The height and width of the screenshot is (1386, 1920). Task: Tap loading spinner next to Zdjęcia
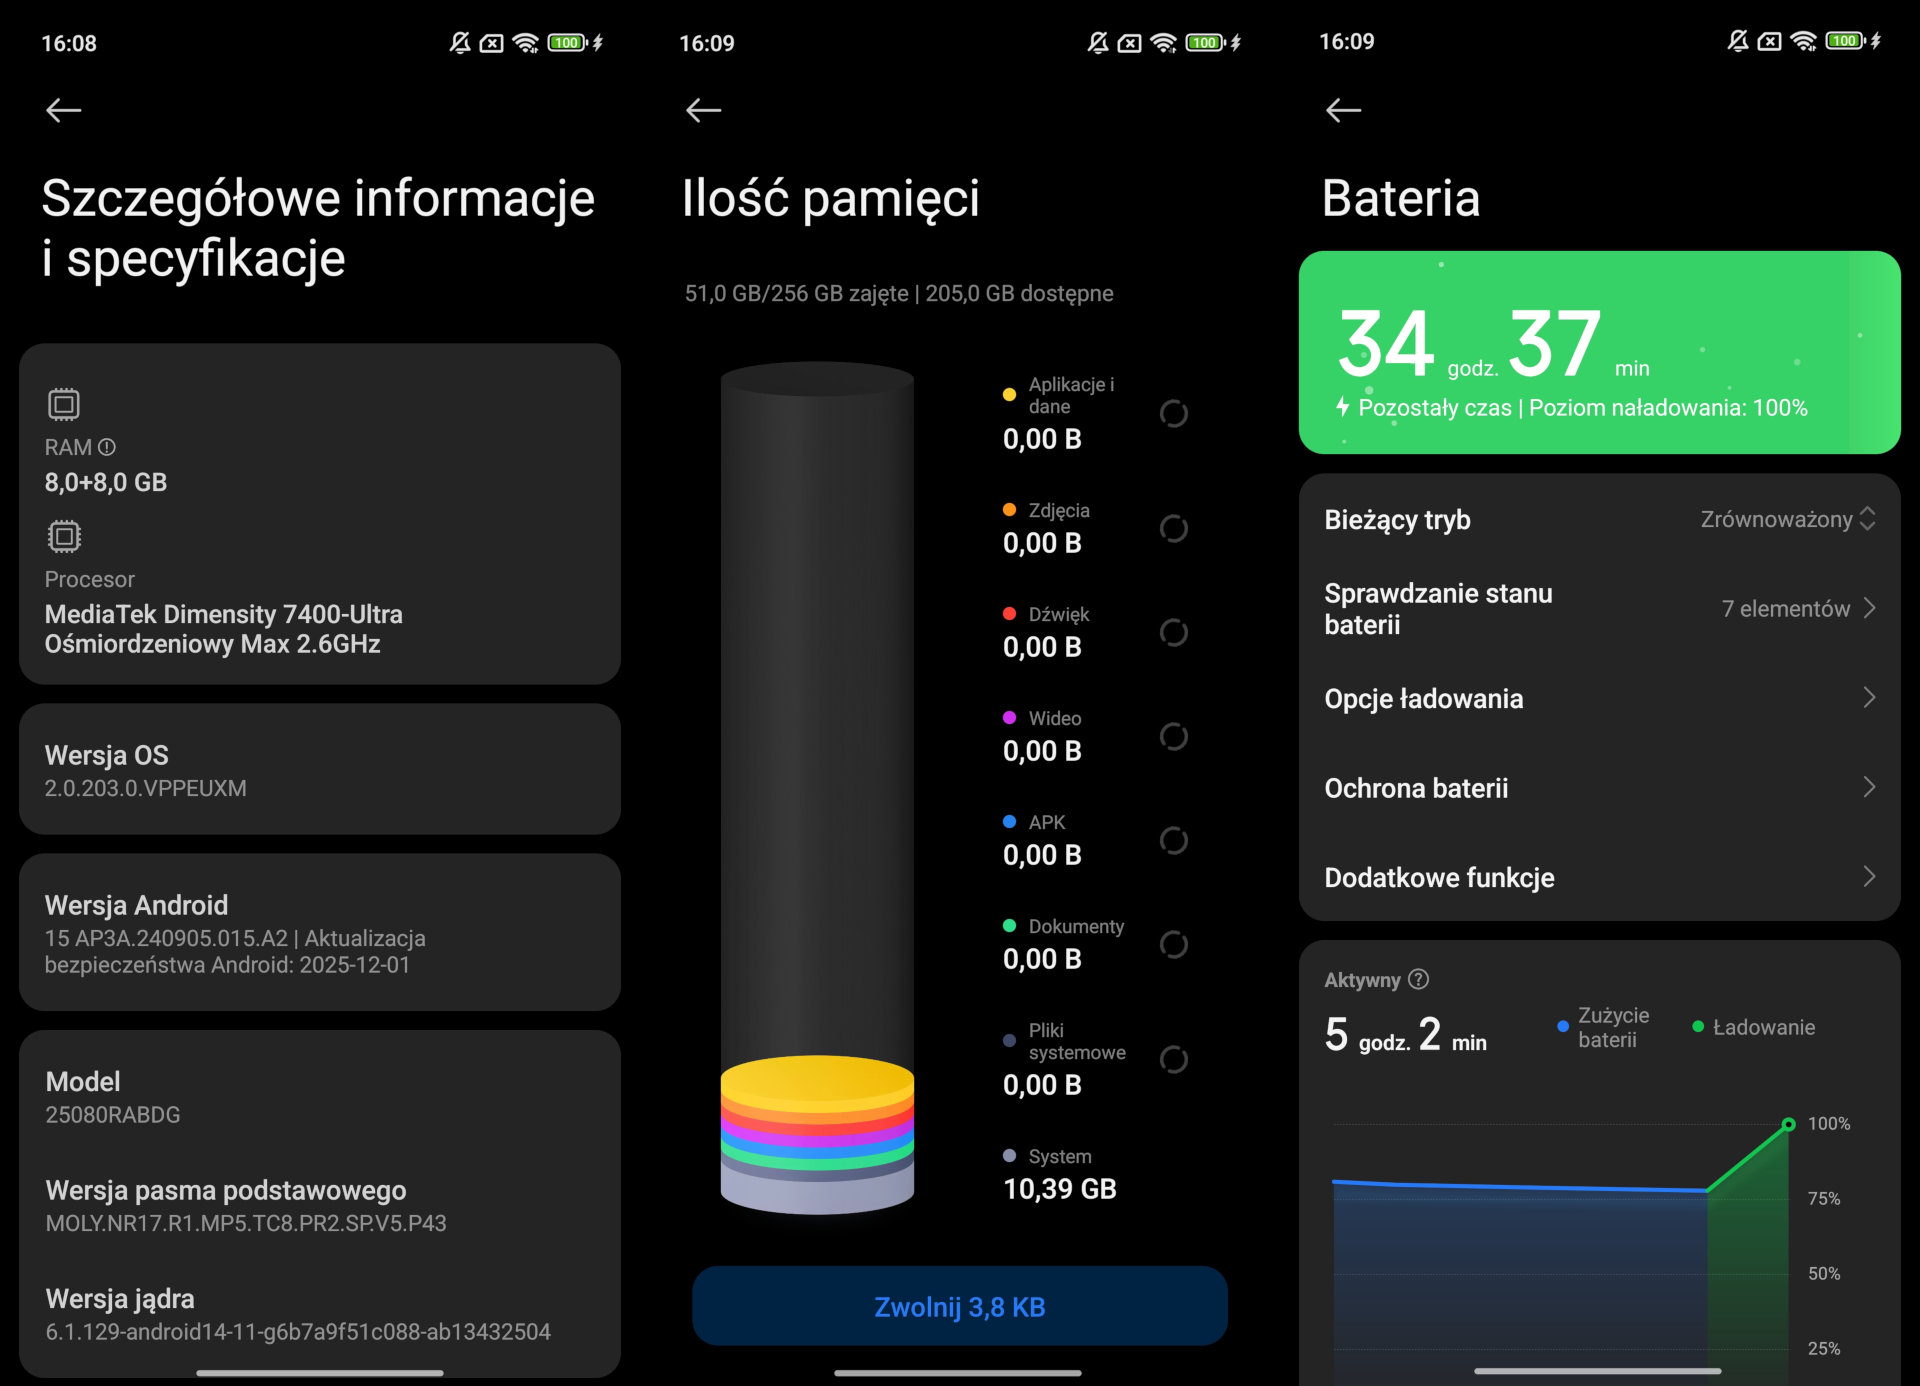[x=1173, y=528]
